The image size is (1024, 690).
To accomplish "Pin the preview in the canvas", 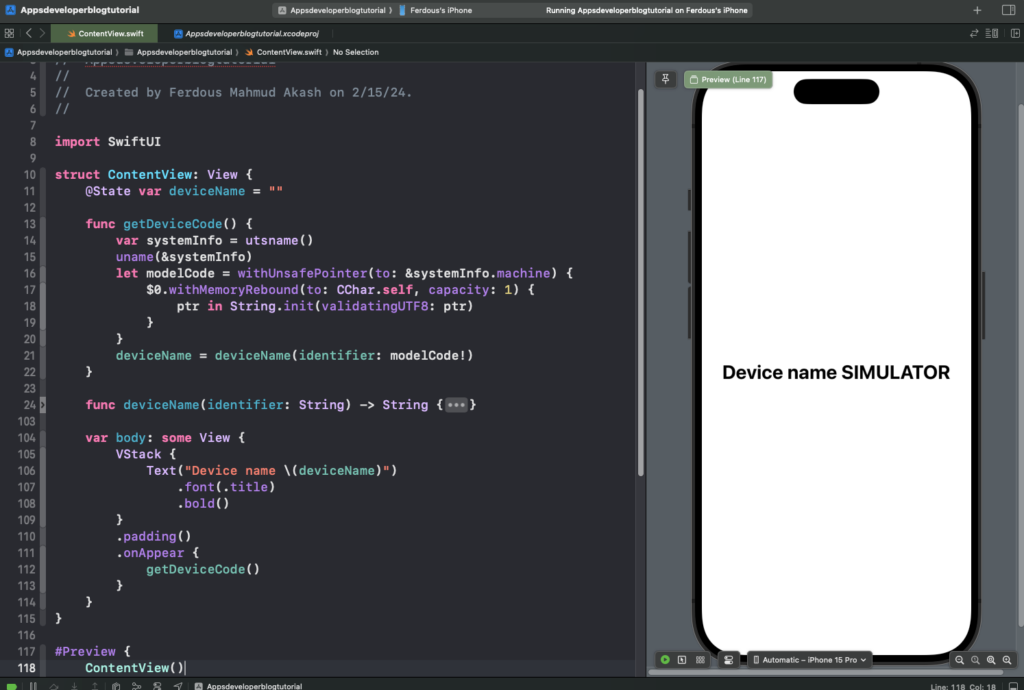I will pyautogui.click(x=665, y=79).
